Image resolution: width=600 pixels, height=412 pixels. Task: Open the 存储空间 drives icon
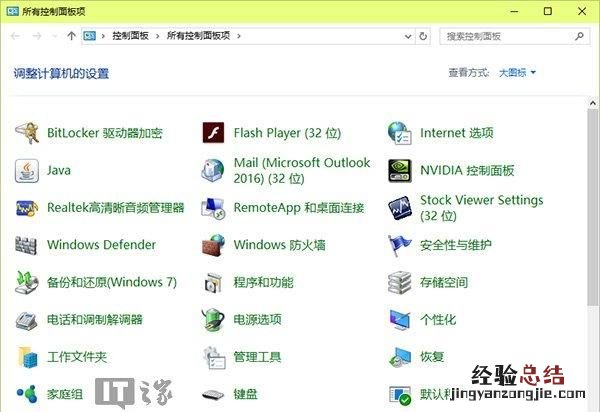pos(399,283)
